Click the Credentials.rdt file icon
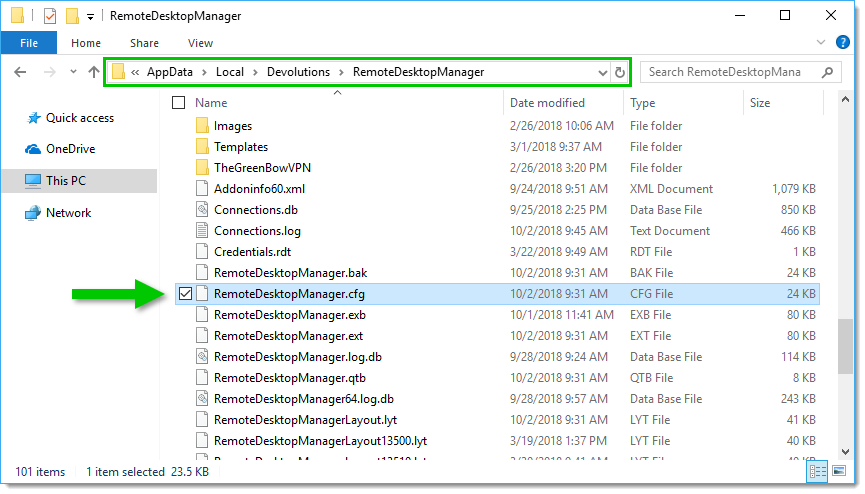The width and height of the screenshot is (865, 494). pyautogui.click(x=202, y=251)
